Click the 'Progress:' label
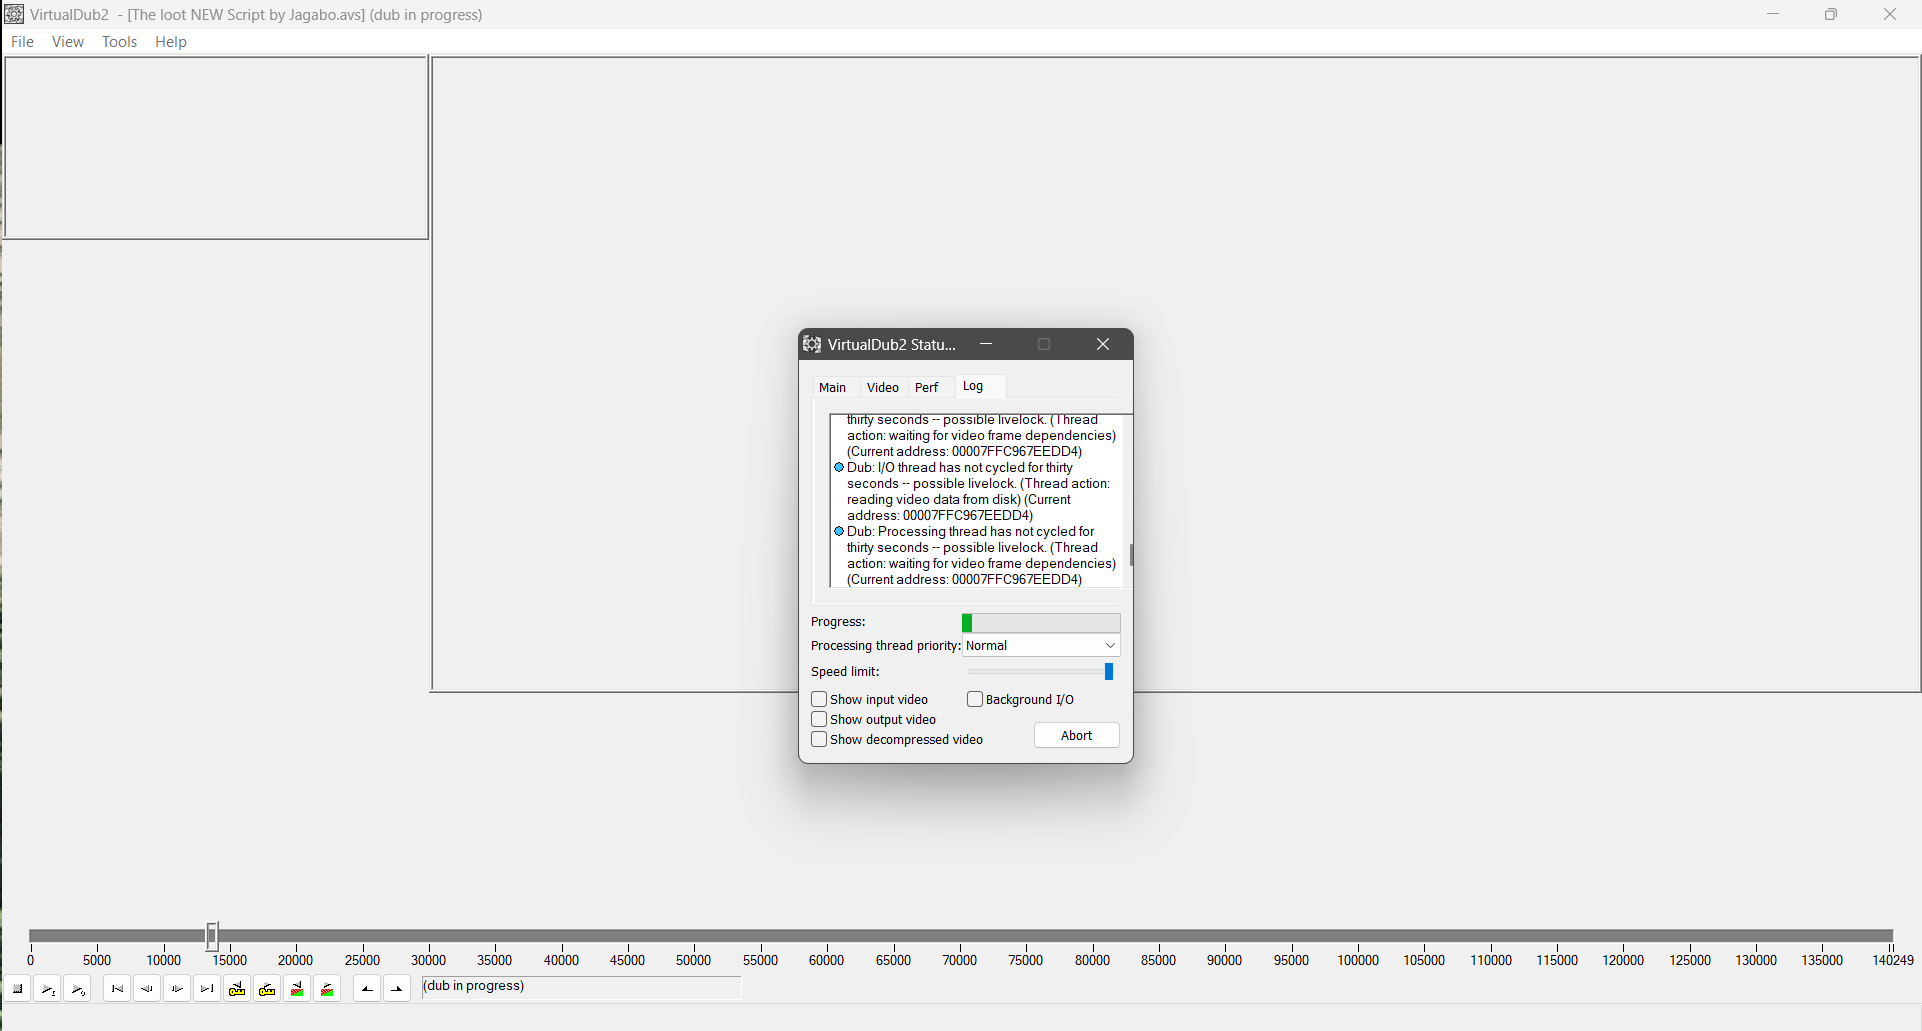Screen dimensions: 1922x1031 838,622
